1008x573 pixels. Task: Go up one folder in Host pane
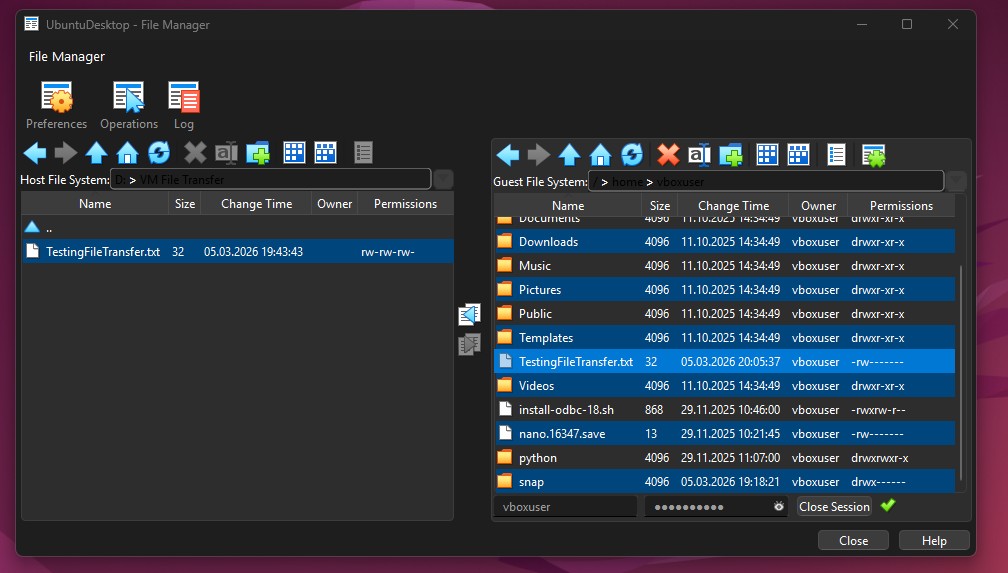(96, 153)
